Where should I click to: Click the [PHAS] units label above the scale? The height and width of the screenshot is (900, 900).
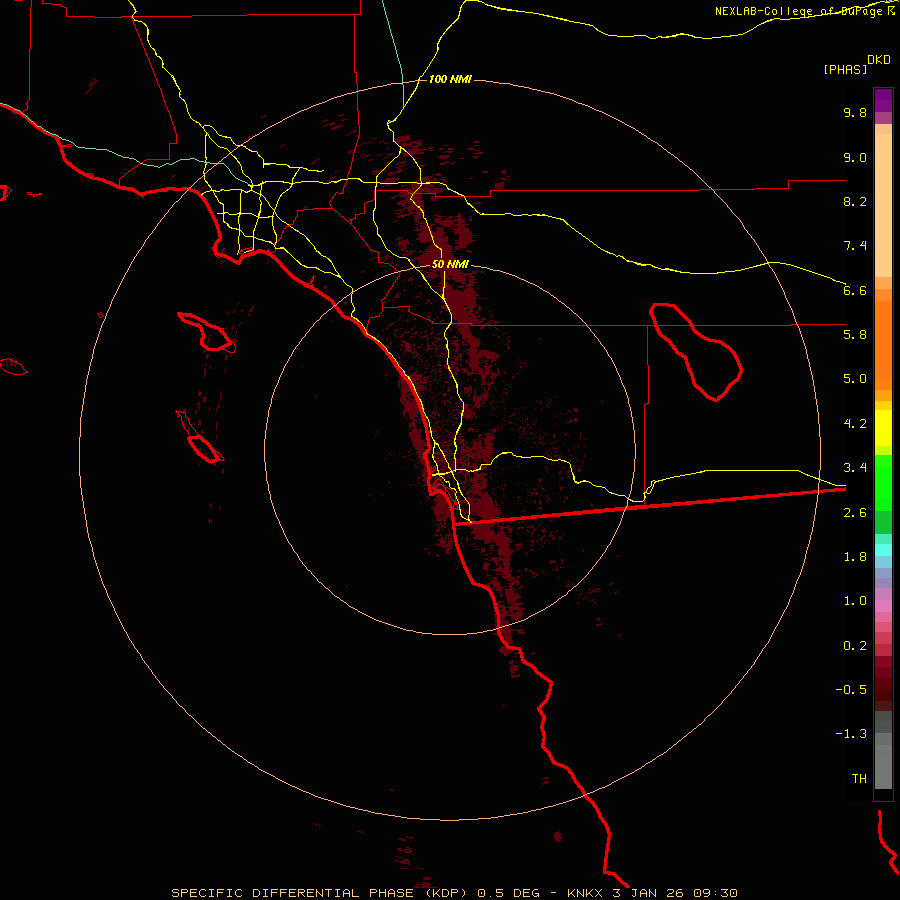845,69
